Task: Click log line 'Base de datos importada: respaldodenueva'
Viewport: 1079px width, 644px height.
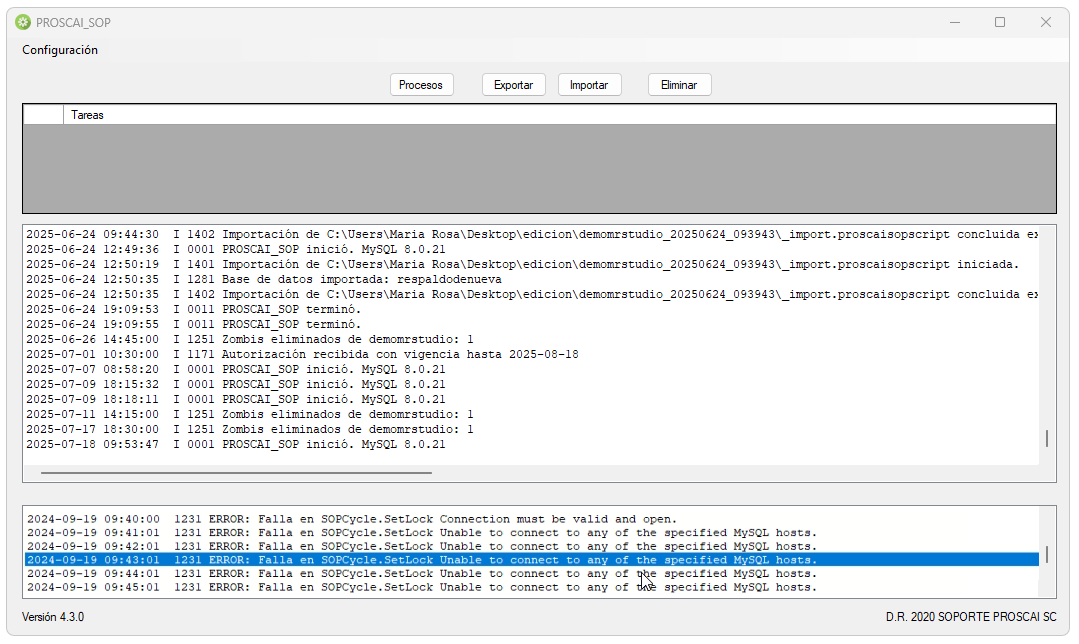Action: tap(264, 279)
